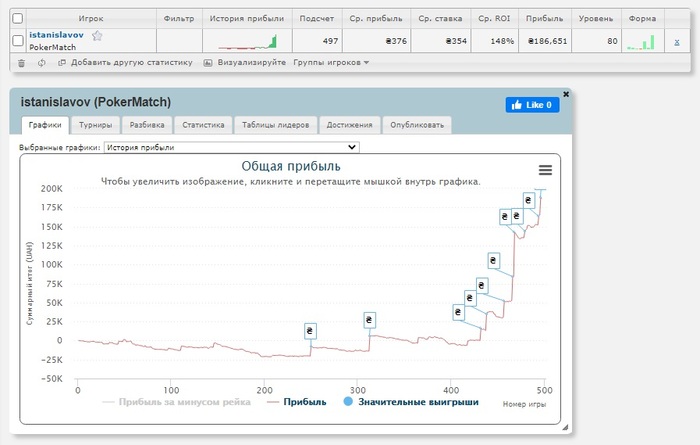Click the average stake value ₴354

pyautogui.click(x=456, y=41)
